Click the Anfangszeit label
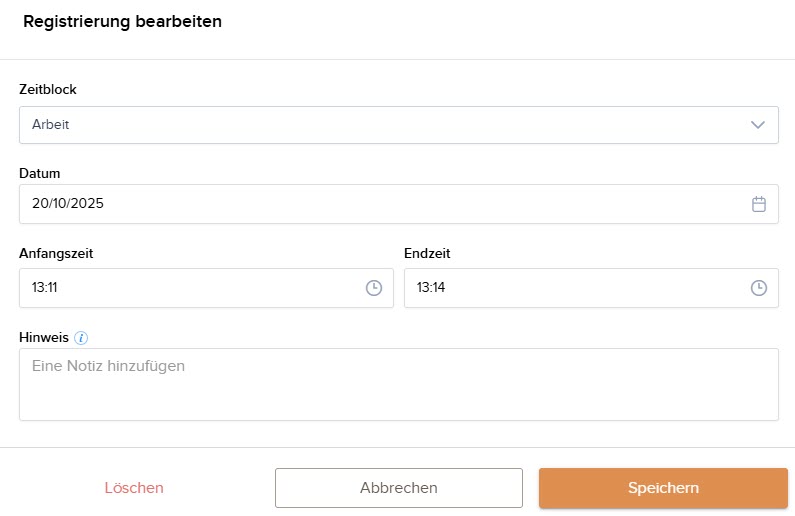The image size is (795, 516). click(56, 254)
